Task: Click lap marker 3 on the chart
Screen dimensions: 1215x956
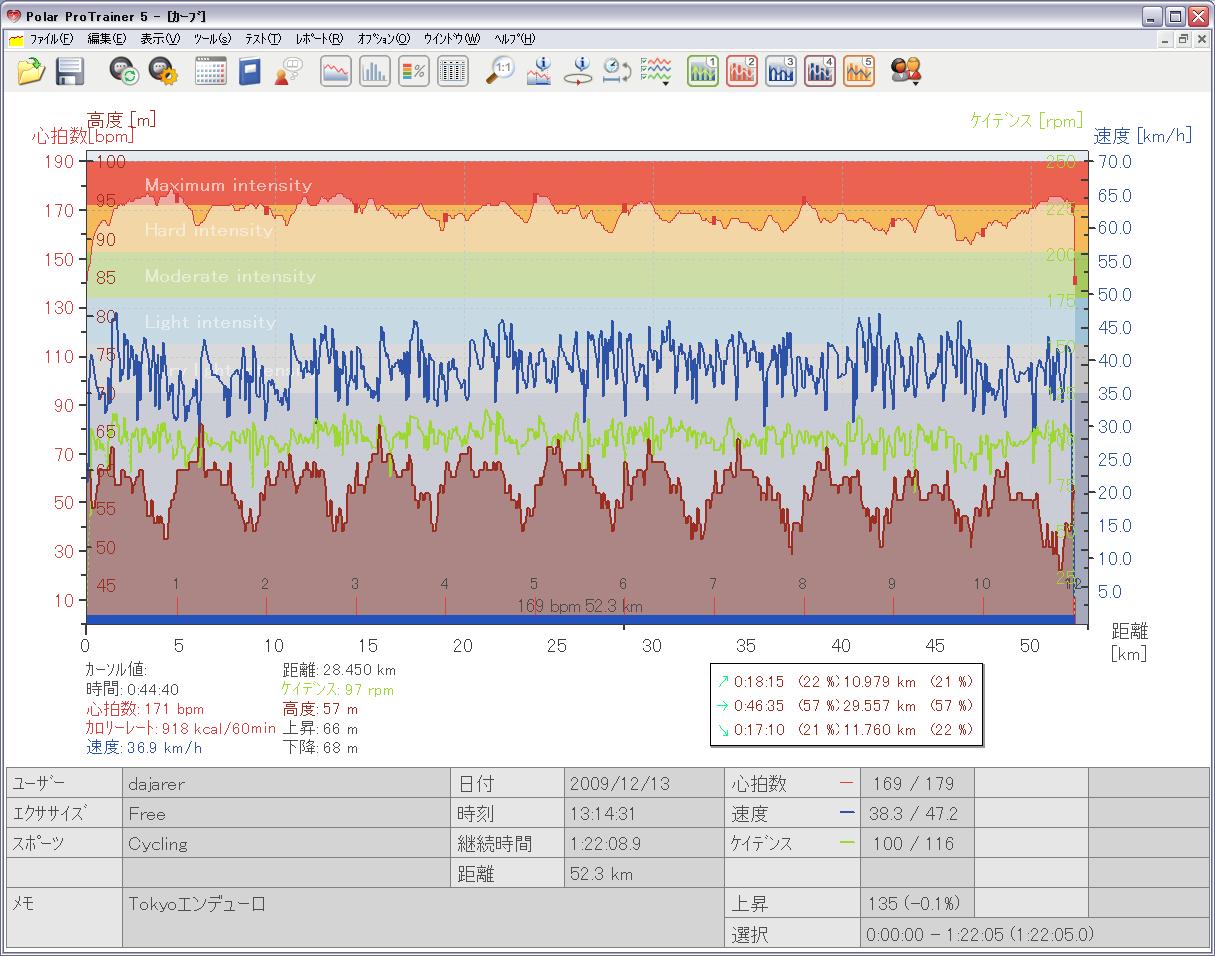Action: click(355, 584)
